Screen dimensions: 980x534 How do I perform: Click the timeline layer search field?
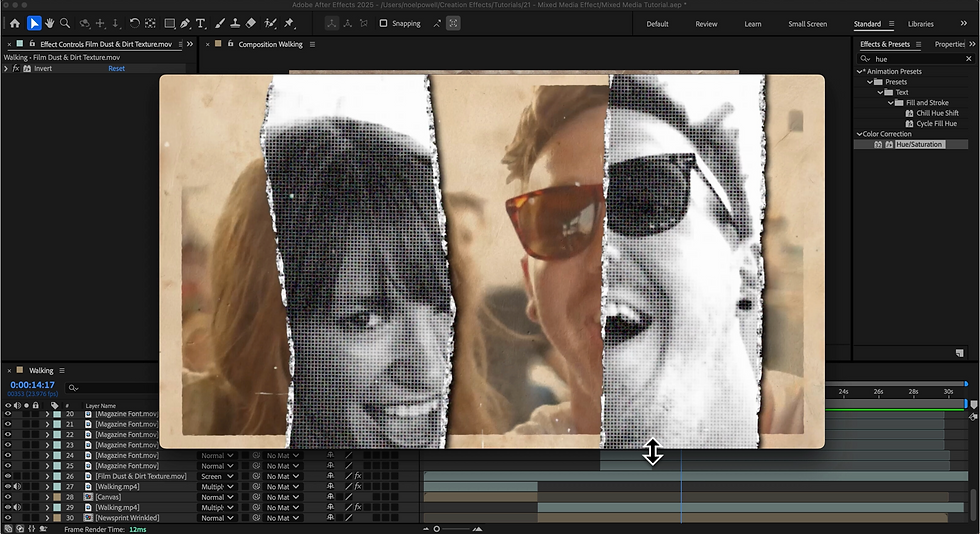tap(112, 388)
